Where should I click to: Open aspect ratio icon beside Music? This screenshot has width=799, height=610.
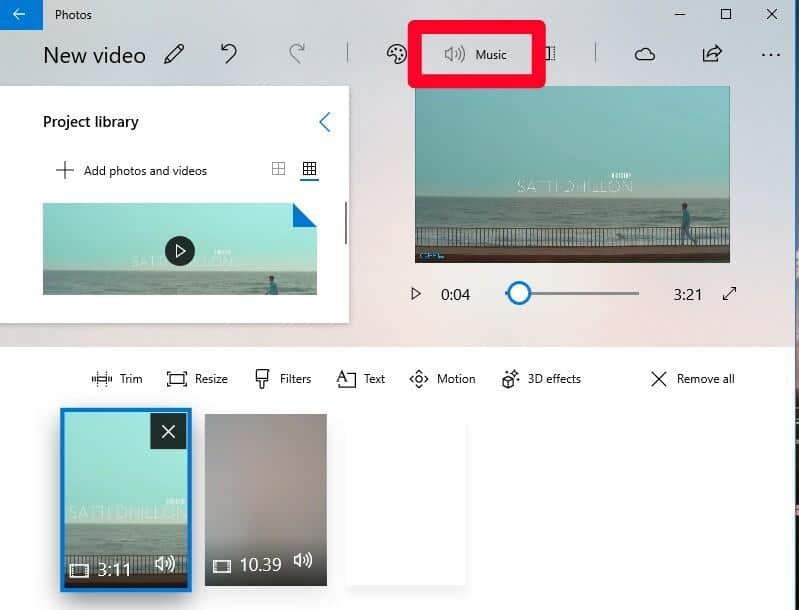tap(550, 54)
